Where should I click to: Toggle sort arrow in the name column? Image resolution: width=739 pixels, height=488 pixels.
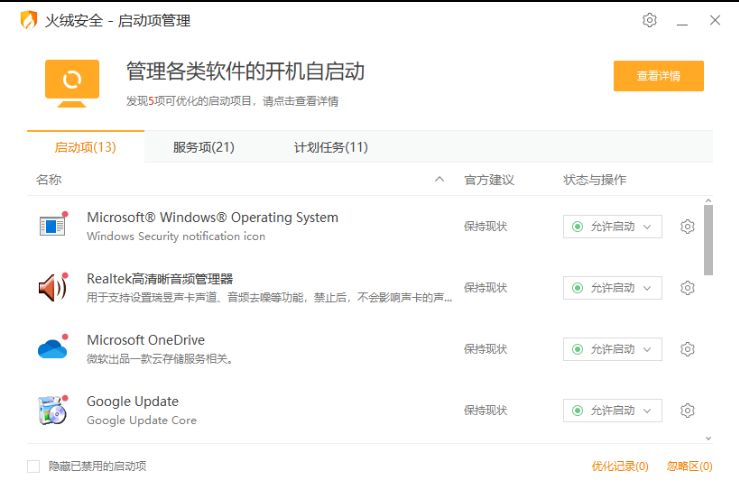click(x=439, y=179)
